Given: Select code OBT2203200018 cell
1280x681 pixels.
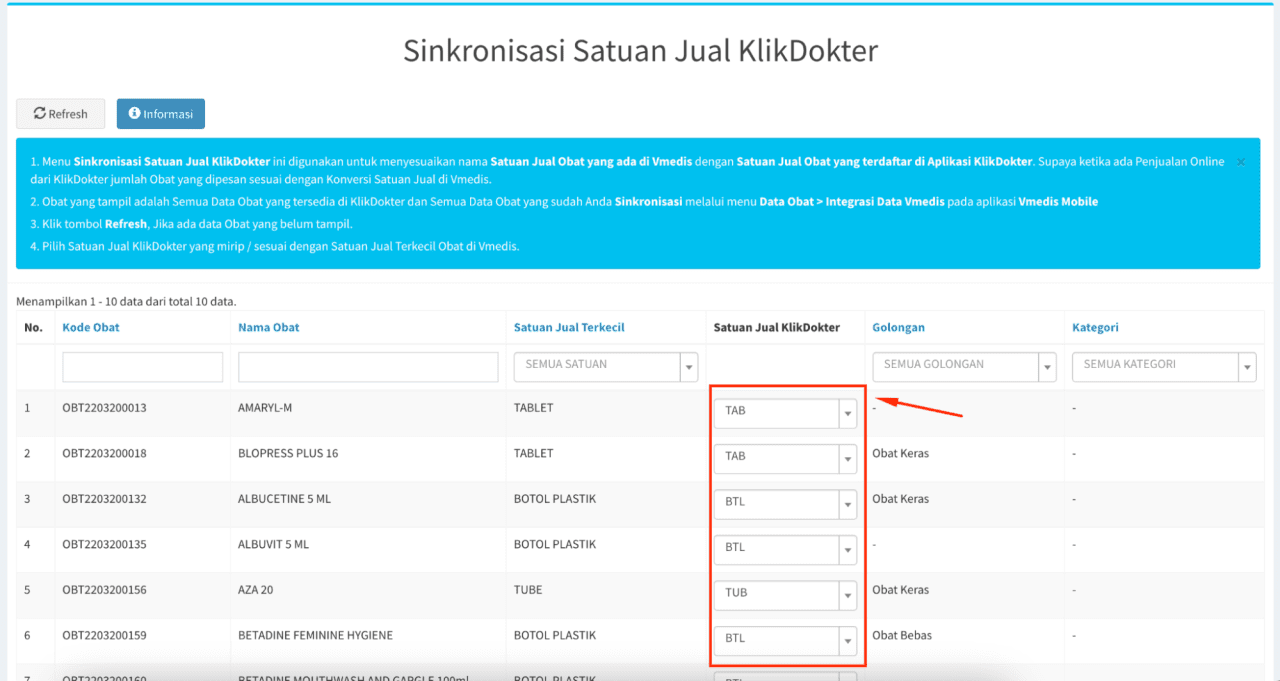Looking at the screenshot, I should tap(104, 453).
